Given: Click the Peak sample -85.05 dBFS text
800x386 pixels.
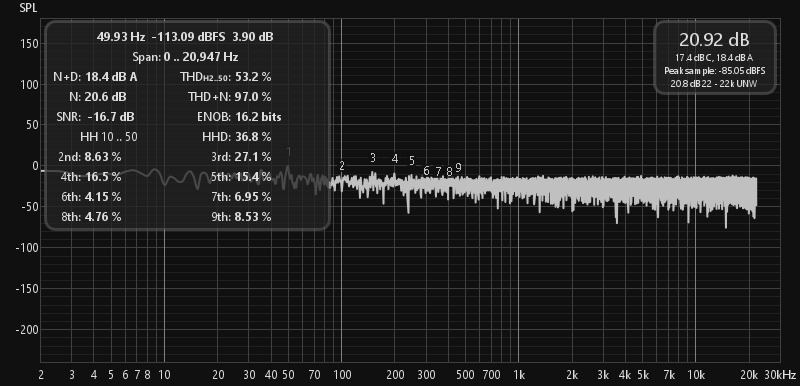Looking at the screenshot, I should point(714,71).
